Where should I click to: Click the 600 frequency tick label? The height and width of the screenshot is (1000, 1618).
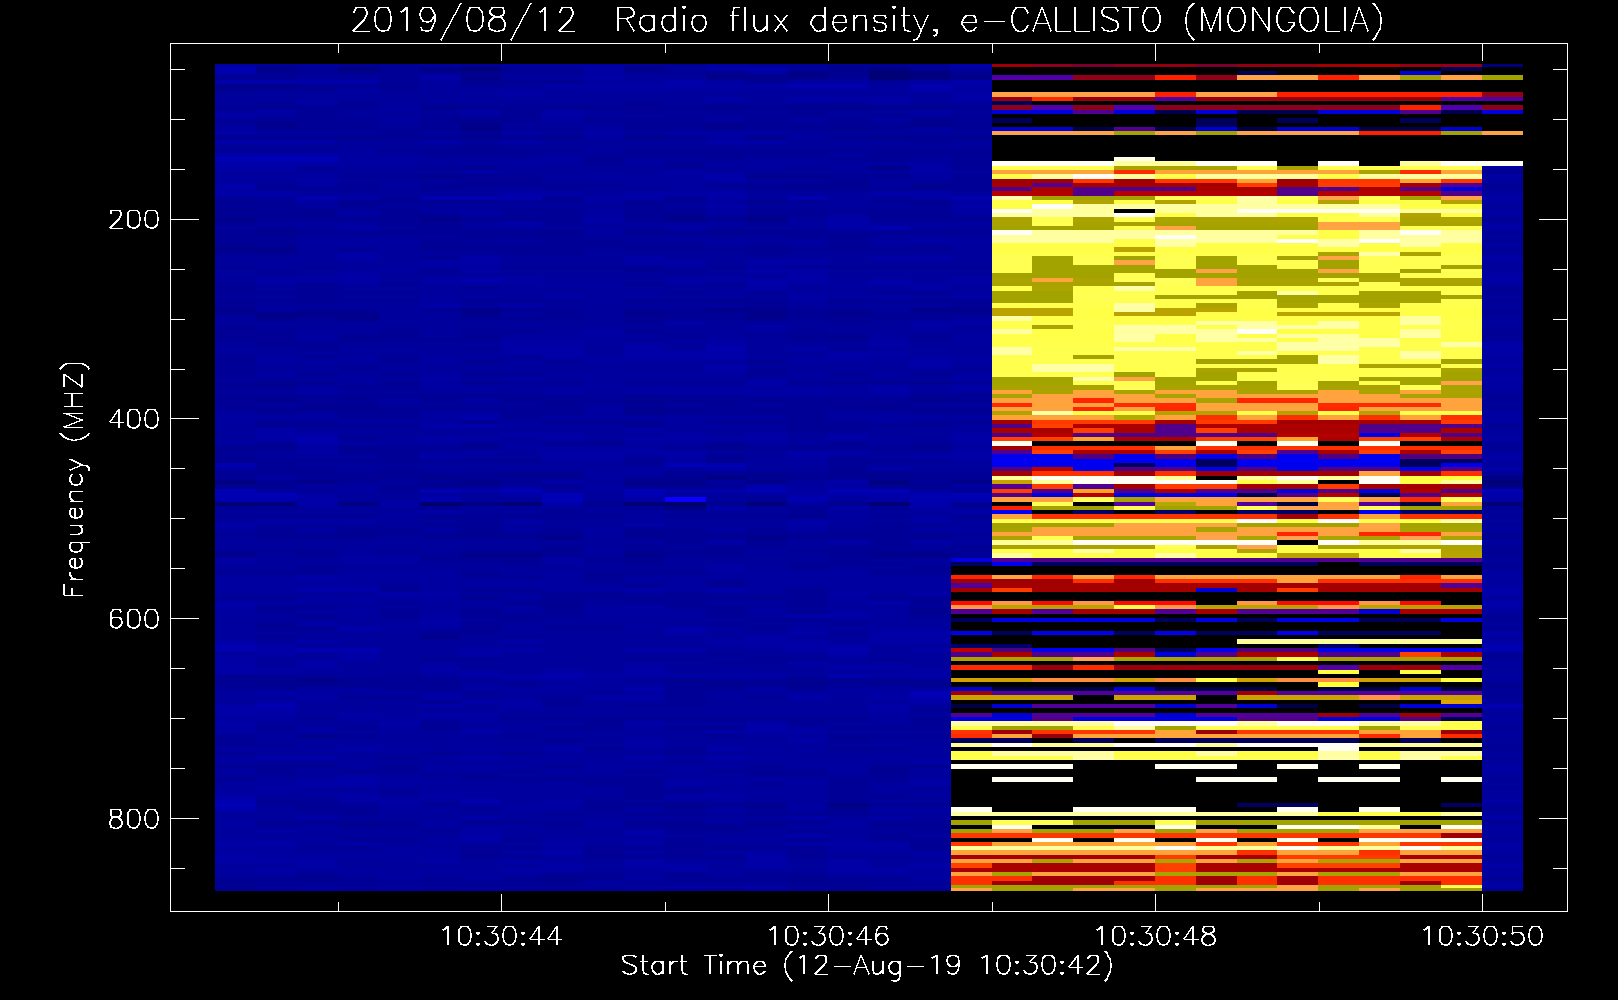click(134, 619)
